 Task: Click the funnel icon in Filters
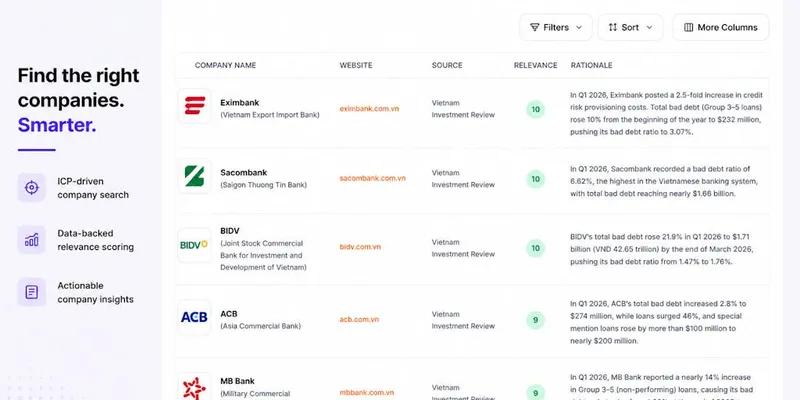(x=534, y=28)
